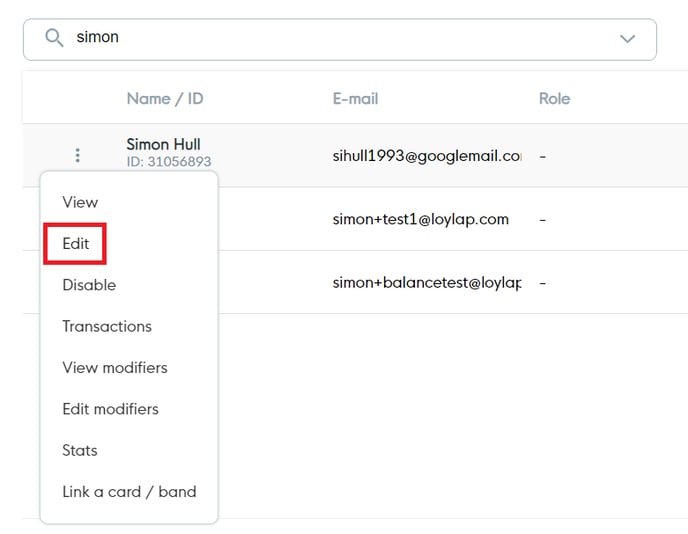The image size is (688, 534).
Task: Click the simon+test1@loylap.com email
Action: pyautogui.click(x=420, y=219)
